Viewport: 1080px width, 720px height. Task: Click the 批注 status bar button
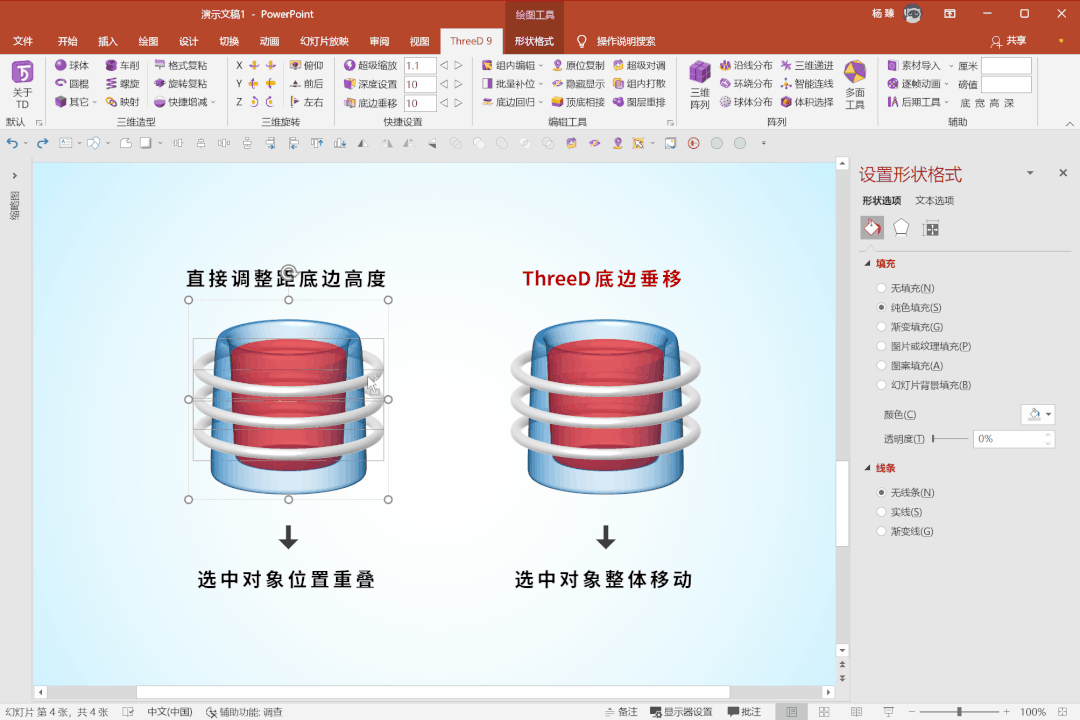744,711
